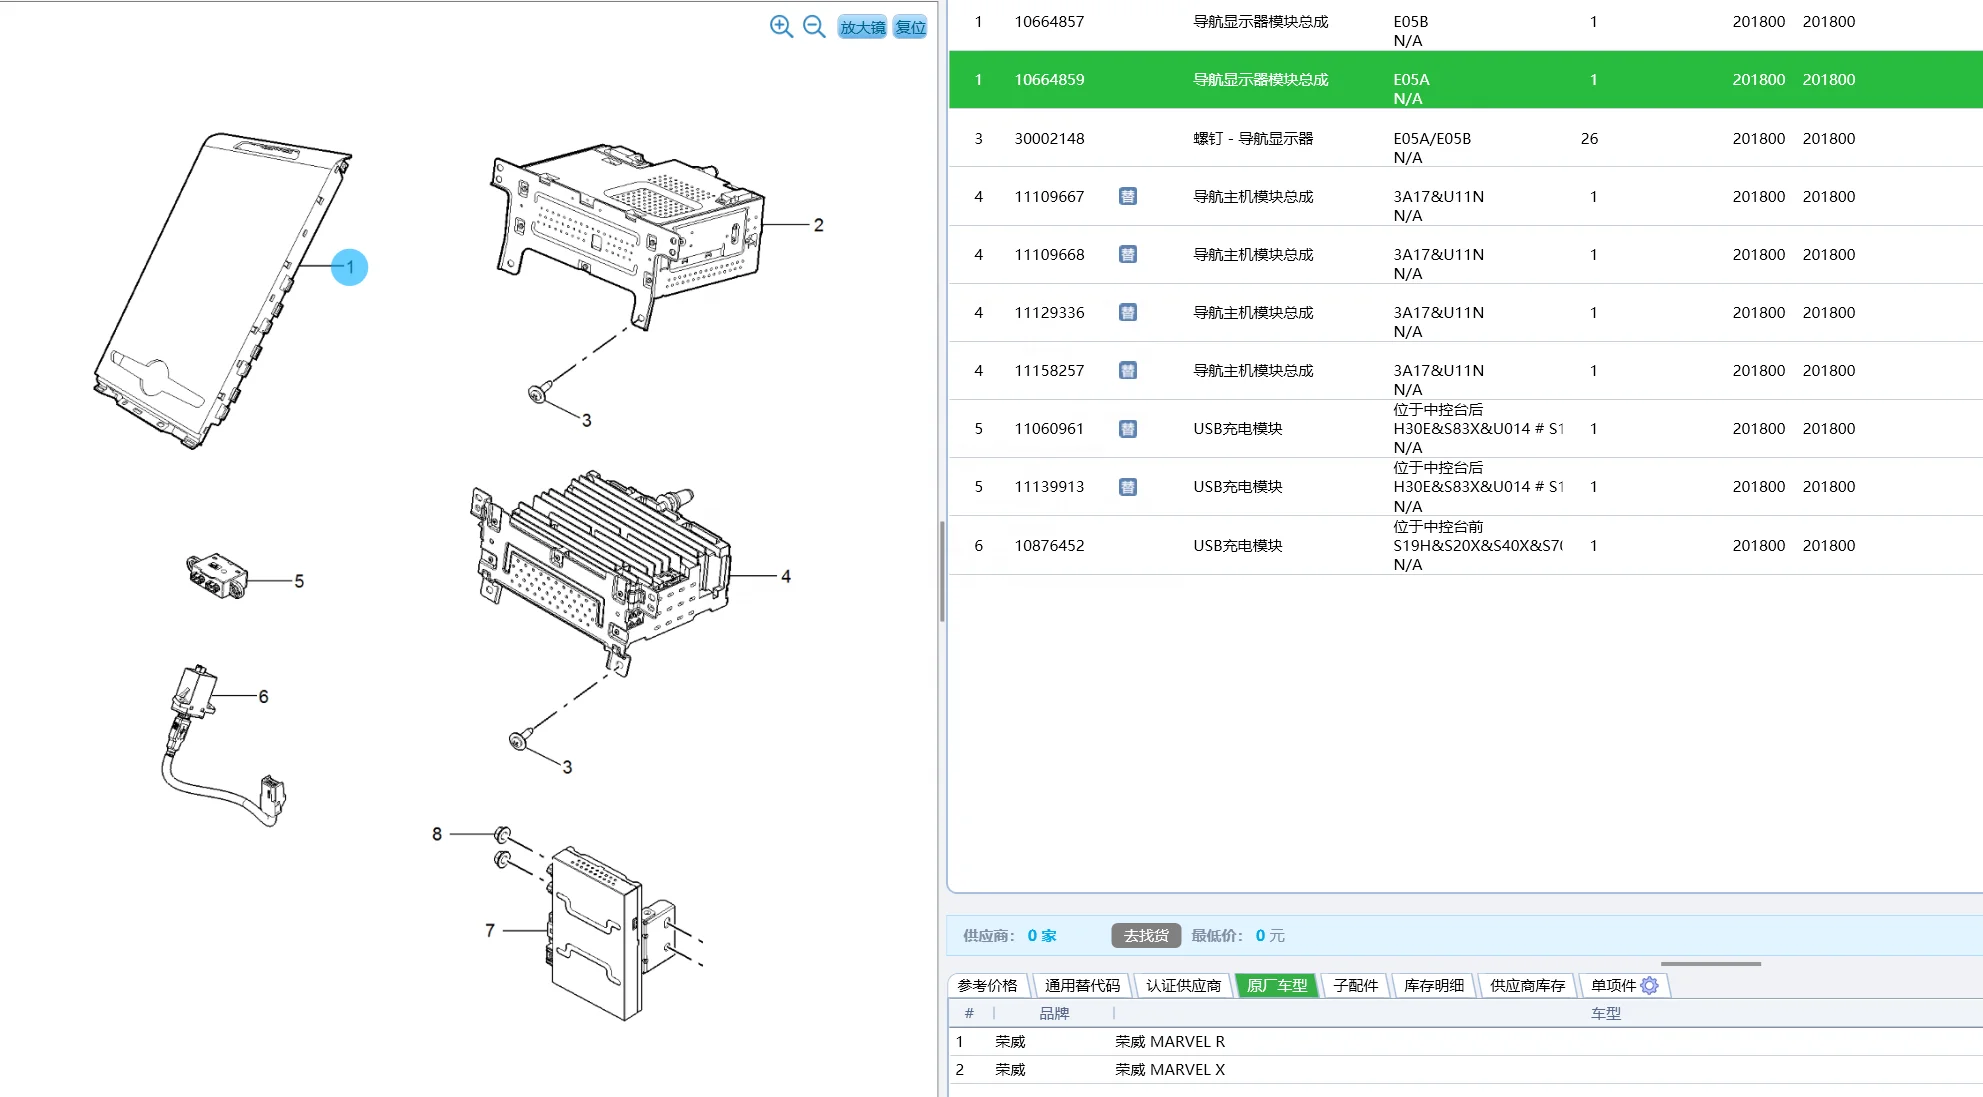Click the navigation display drawing in diagram

click(x=222, y=290)
